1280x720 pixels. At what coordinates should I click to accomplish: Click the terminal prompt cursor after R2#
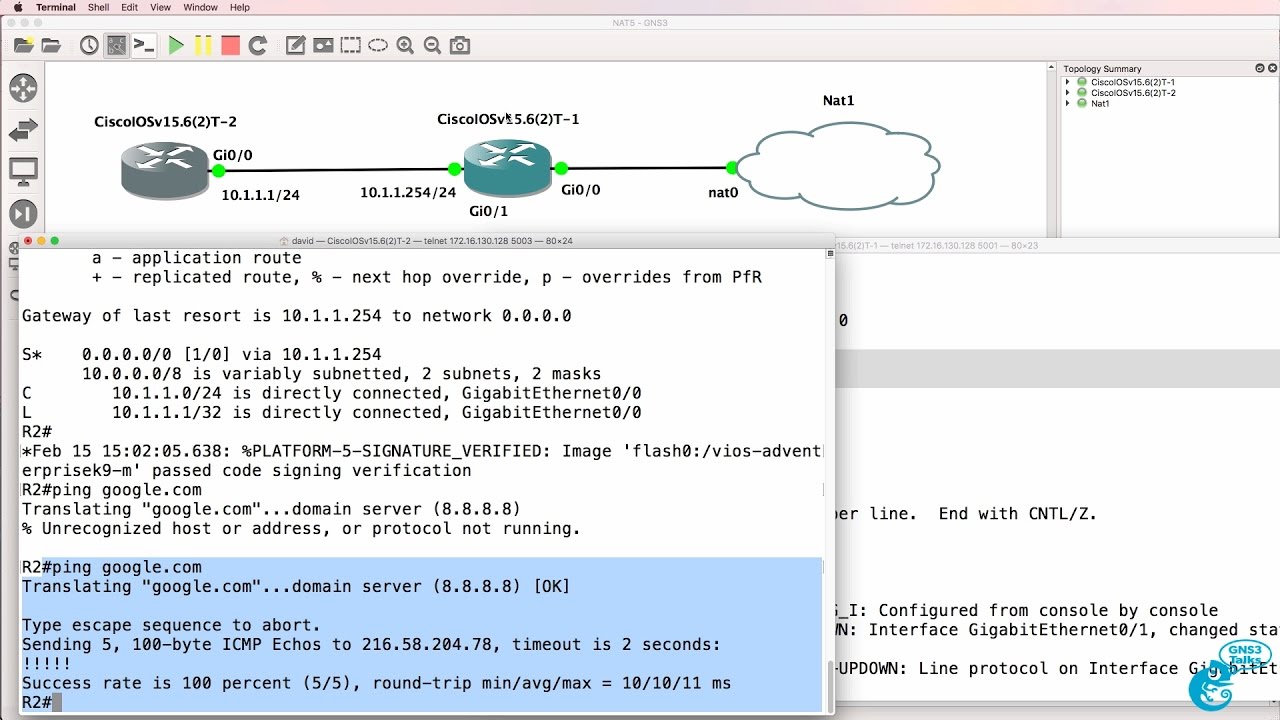point(57,703)
